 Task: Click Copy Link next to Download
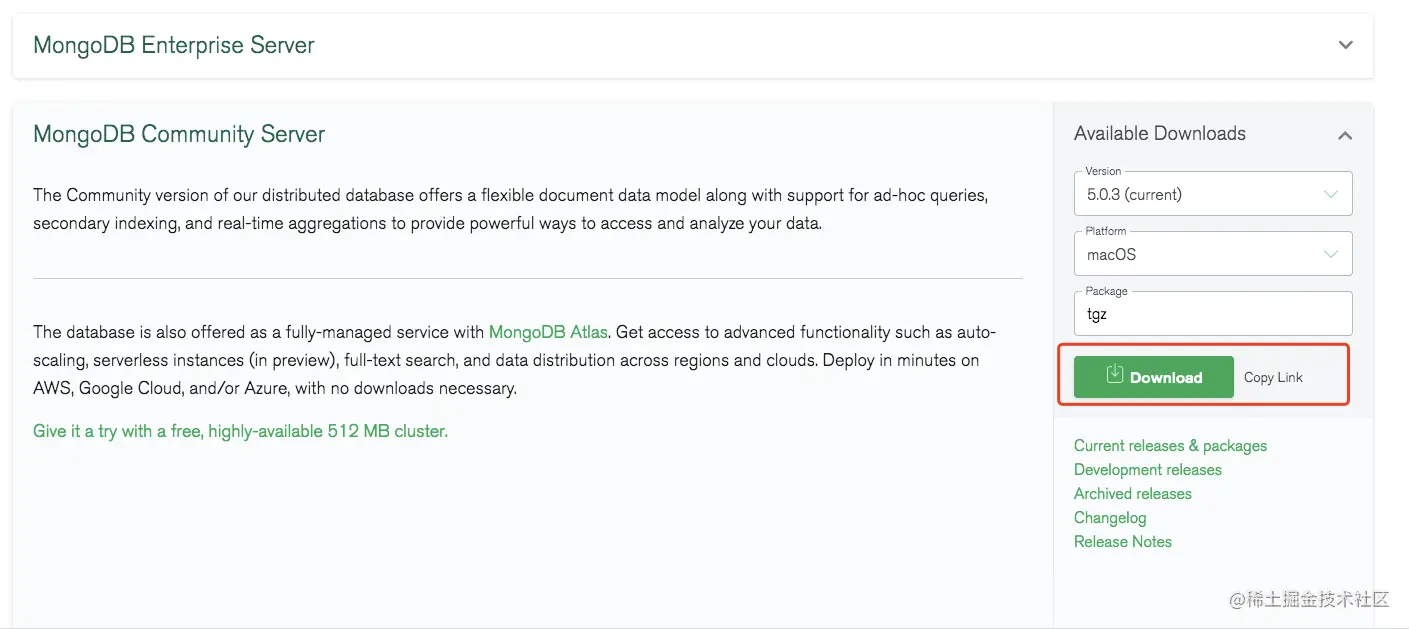coord(1273,377)
